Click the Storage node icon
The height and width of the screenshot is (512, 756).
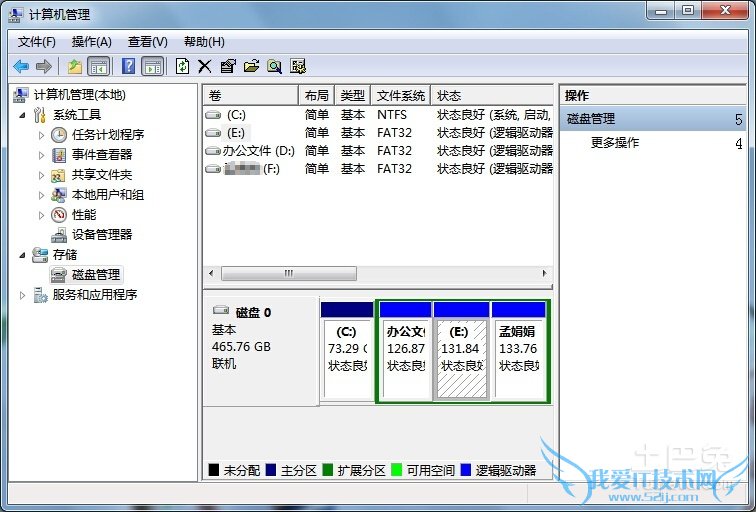[x=40, y=255]
